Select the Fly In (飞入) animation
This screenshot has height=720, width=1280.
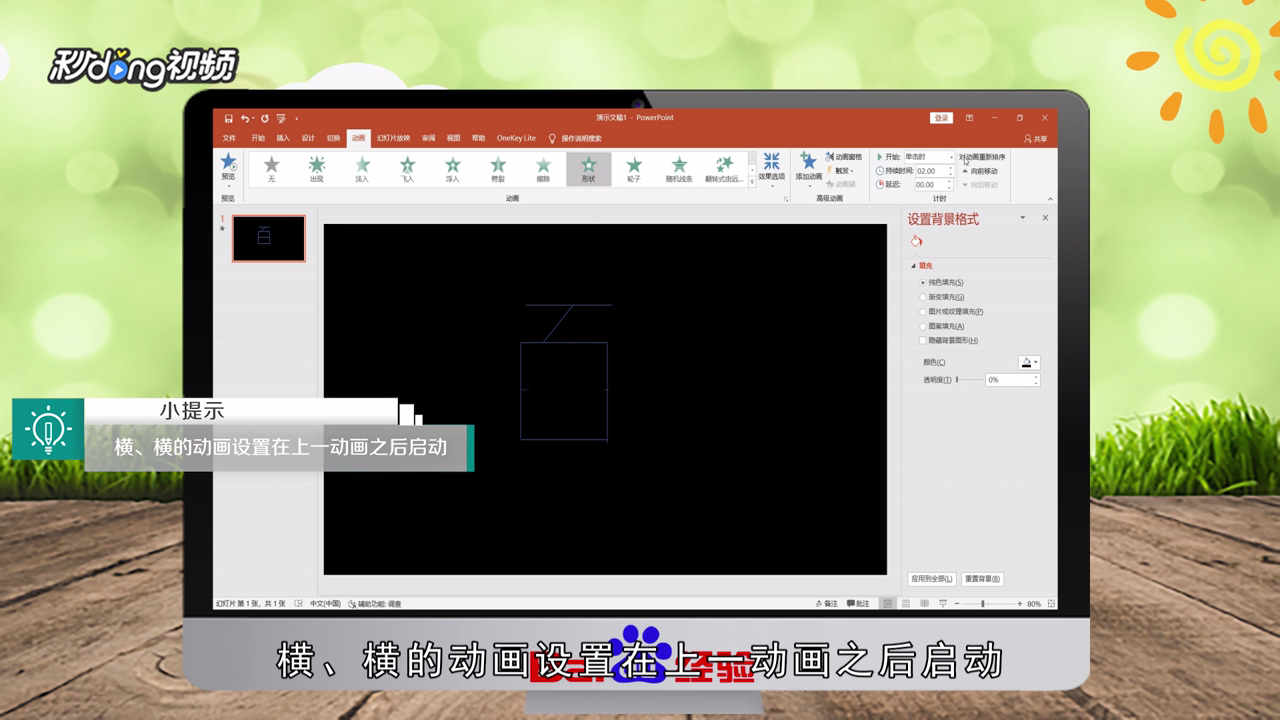point(407,169)
